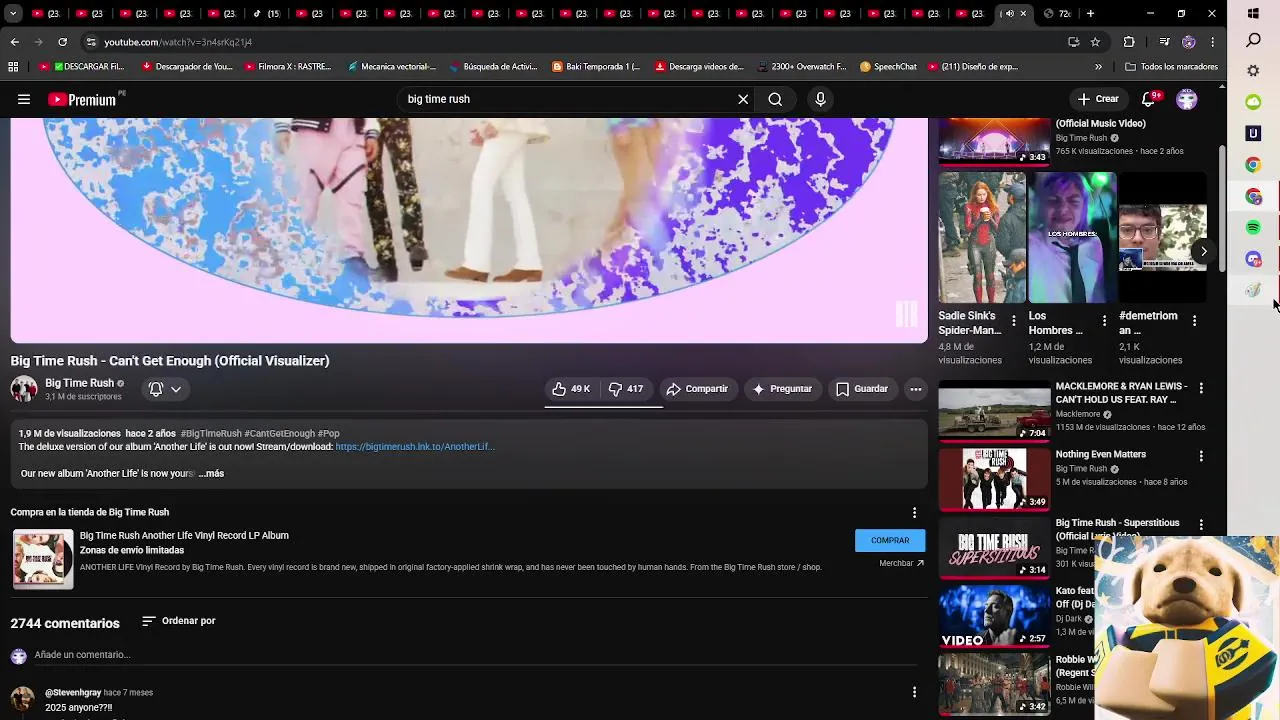Go back in browser
The width and height of the screenshot is (1280, 720).
coord(14,42)
